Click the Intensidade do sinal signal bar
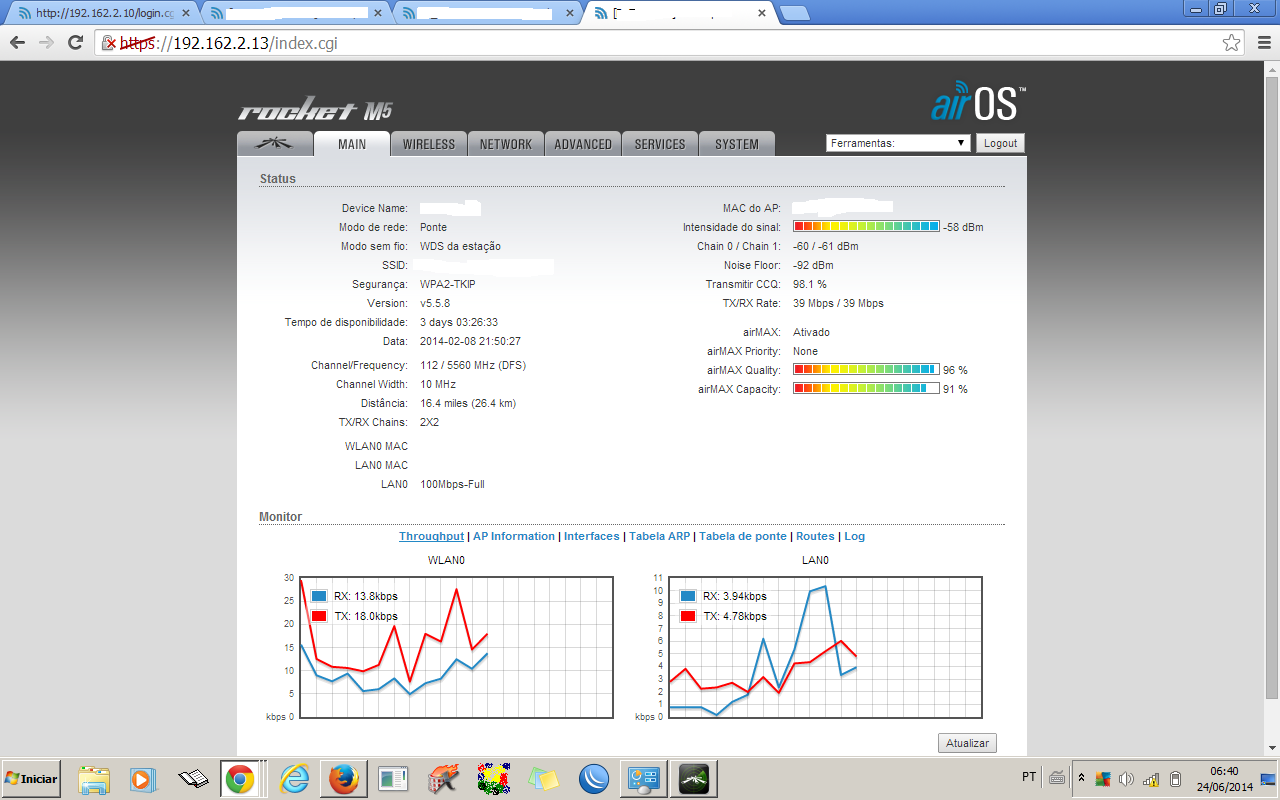This screenshot has width=1280, height=800. (x=866, y=227)
